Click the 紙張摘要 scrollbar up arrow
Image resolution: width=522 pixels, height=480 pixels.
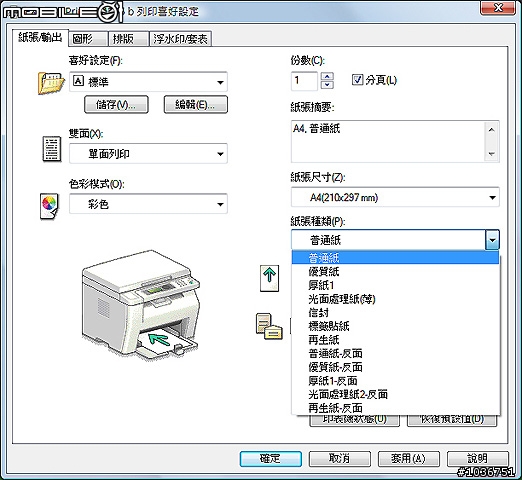click(x=492, y=130)
